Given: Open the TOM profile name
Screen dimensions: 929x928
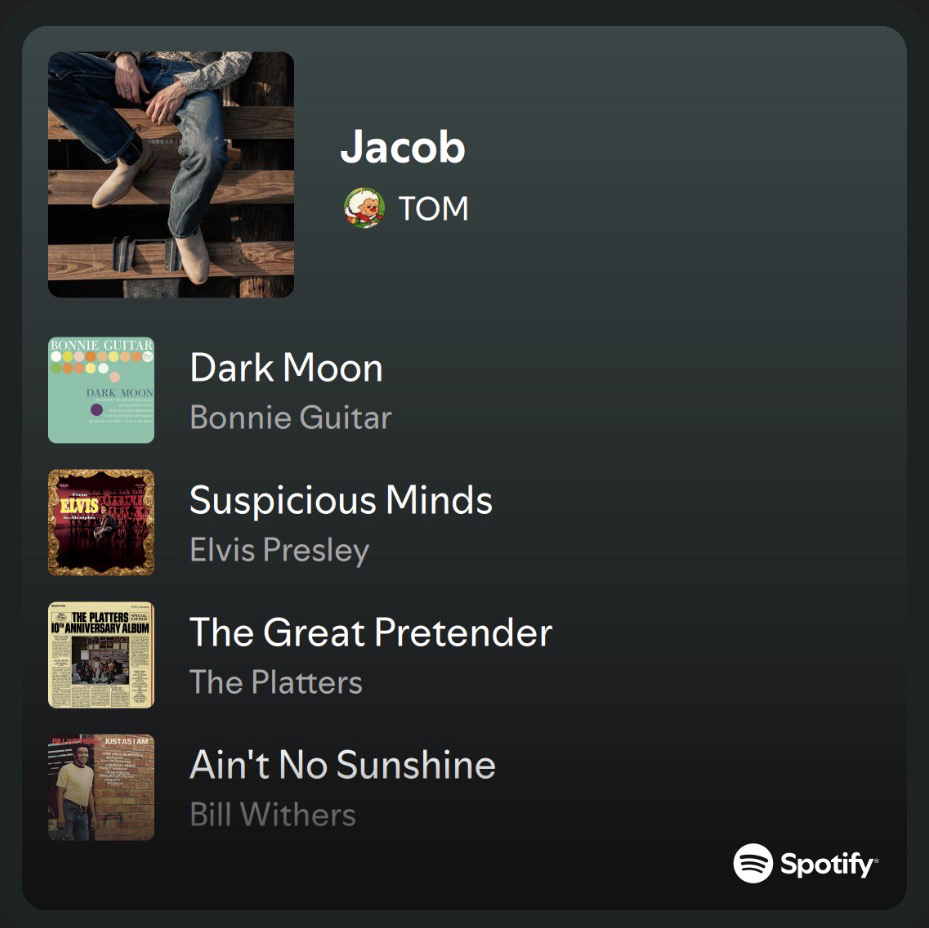Looking at the screenshot, I should (434, 209).
